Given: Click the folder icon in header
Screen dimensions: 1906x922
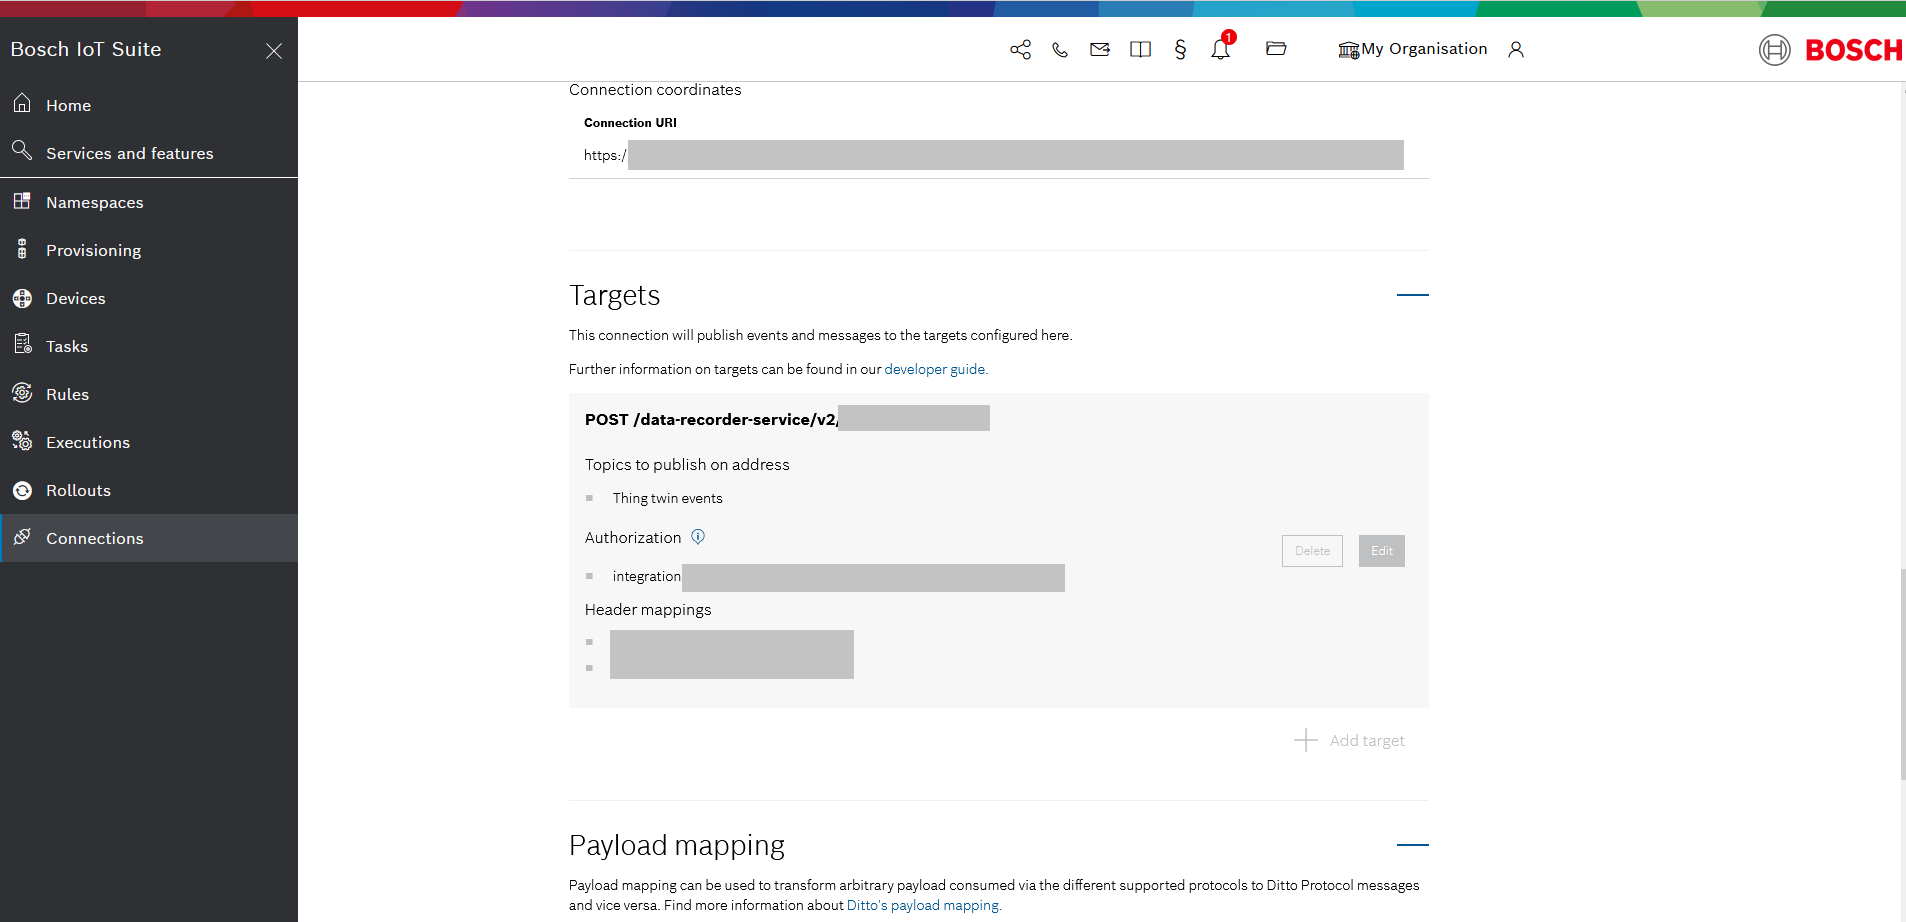Looking at the screenshot, I should (1276, 48).
